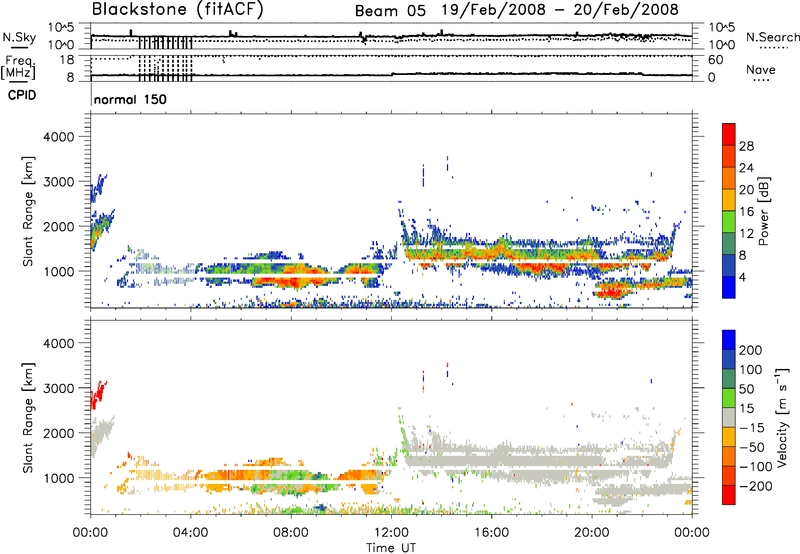Click the 'Power [dB]' colorbar label
This screenshot has width=800, height=554.
764,211
